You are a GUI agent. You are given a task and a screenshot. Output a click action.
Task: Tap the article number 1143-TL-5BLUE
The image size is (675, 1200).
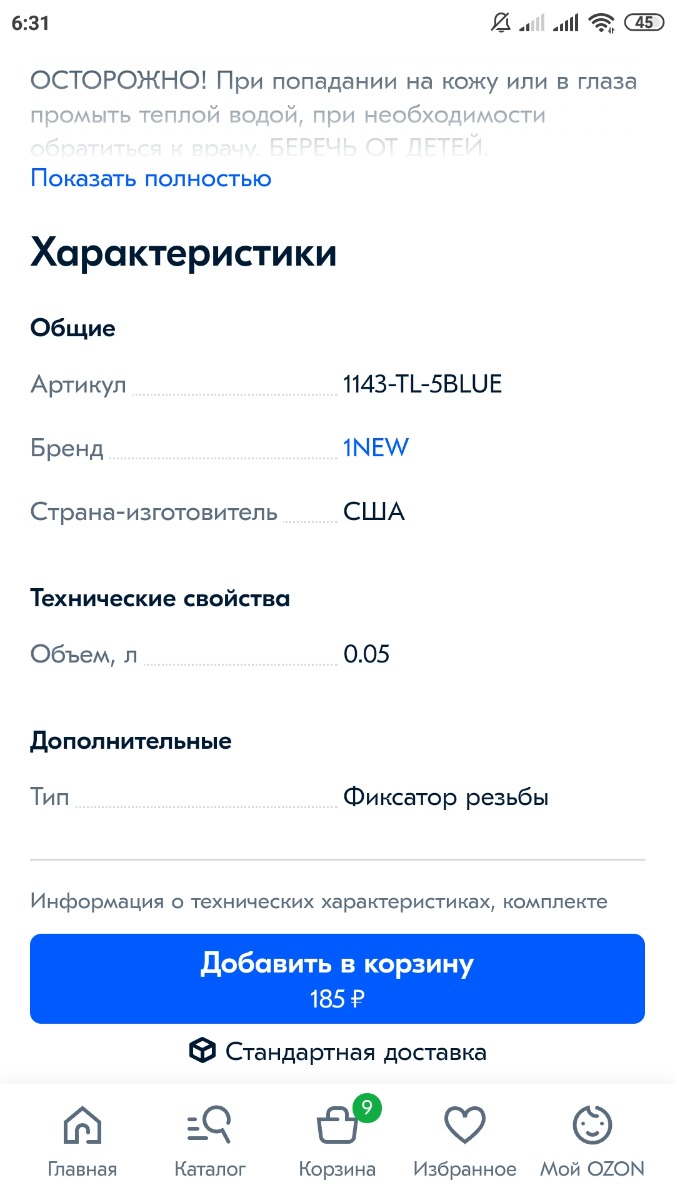point(422,384)
